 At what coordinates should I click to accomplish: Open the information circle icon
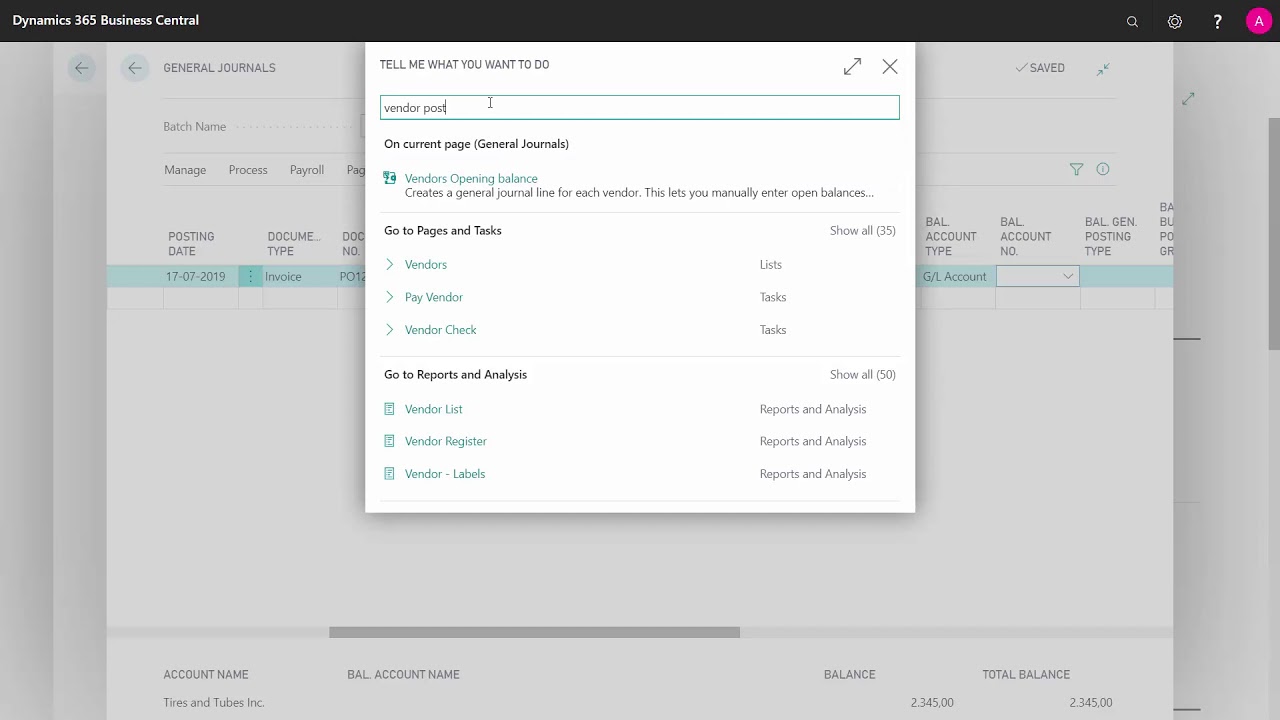(1103, 169)
